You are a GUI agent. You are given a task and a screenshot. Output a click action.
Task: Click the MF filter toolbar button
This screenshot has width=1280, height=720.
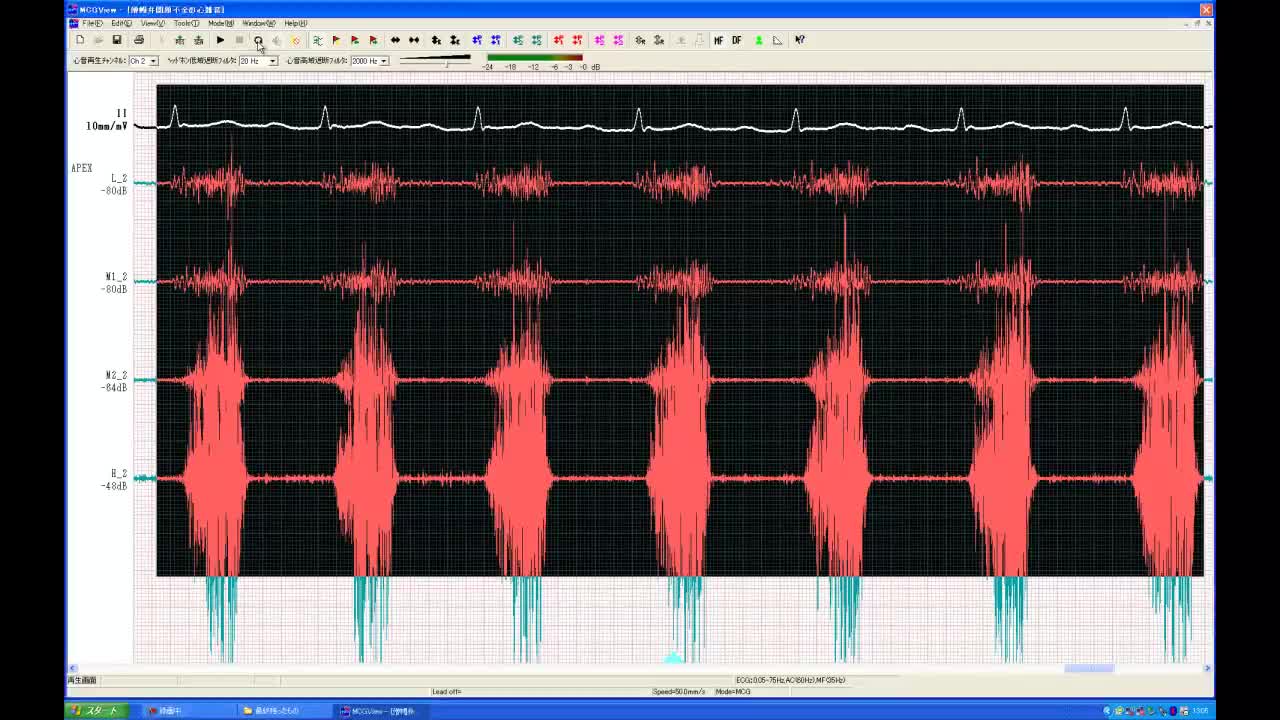click(718, 40)
